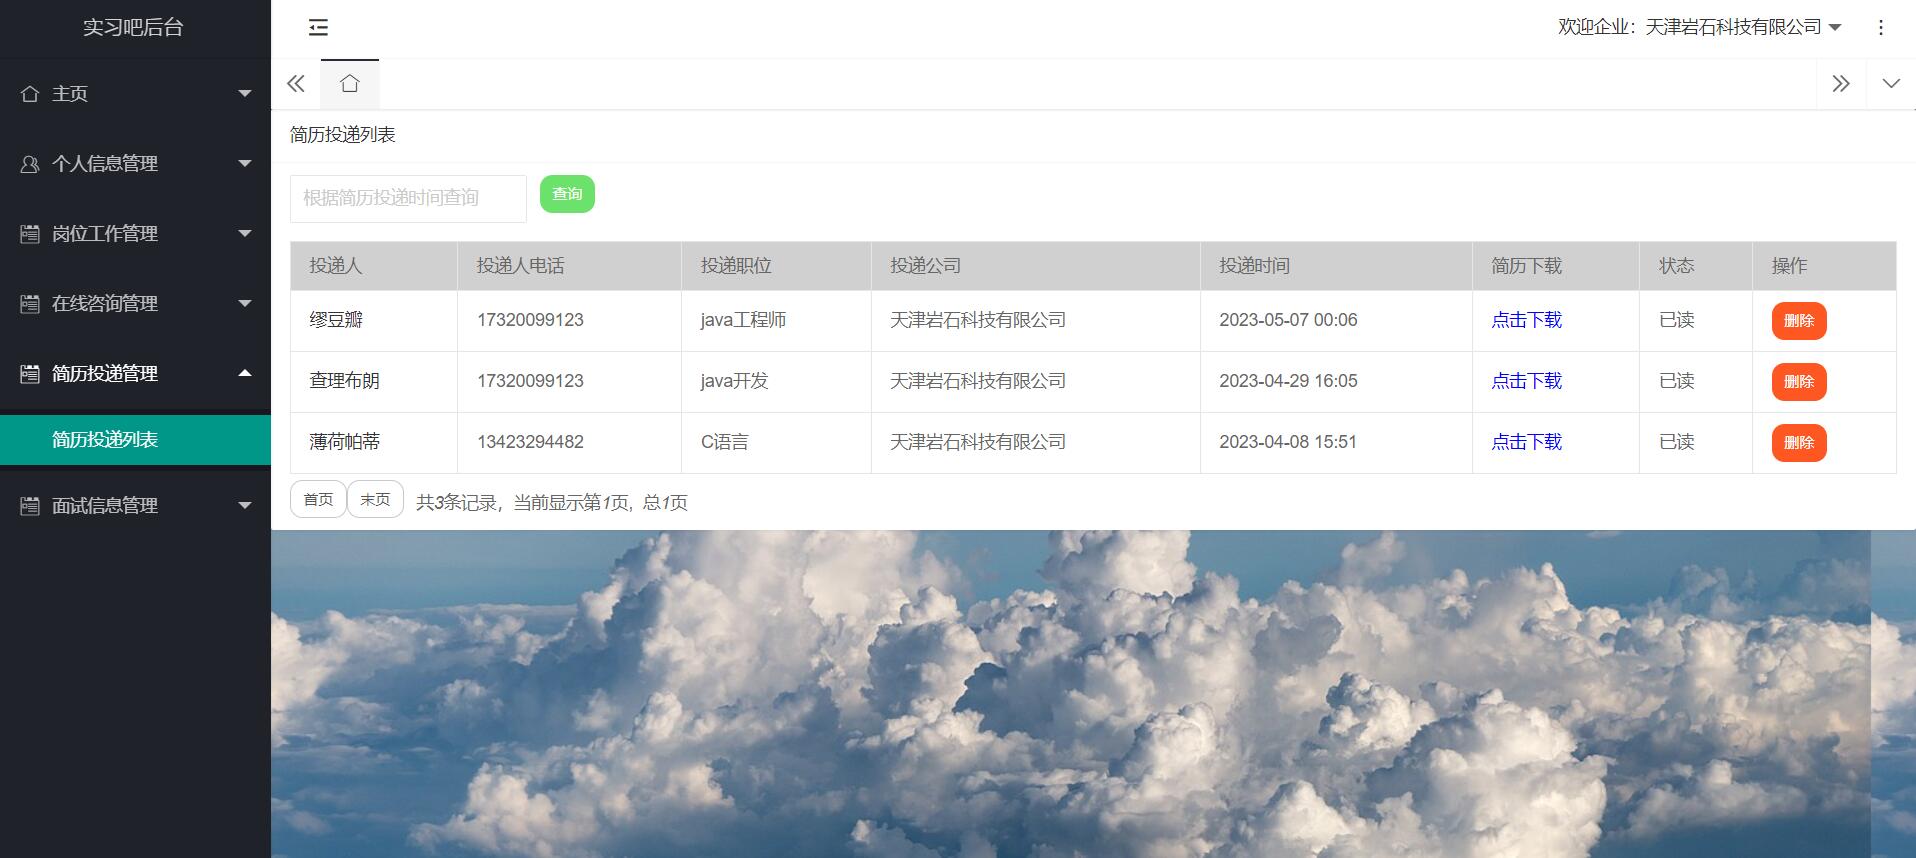Go to 末页 pagination button
Image resolution: width=1916 pixels, height=858 pixels.
[375, 499]
